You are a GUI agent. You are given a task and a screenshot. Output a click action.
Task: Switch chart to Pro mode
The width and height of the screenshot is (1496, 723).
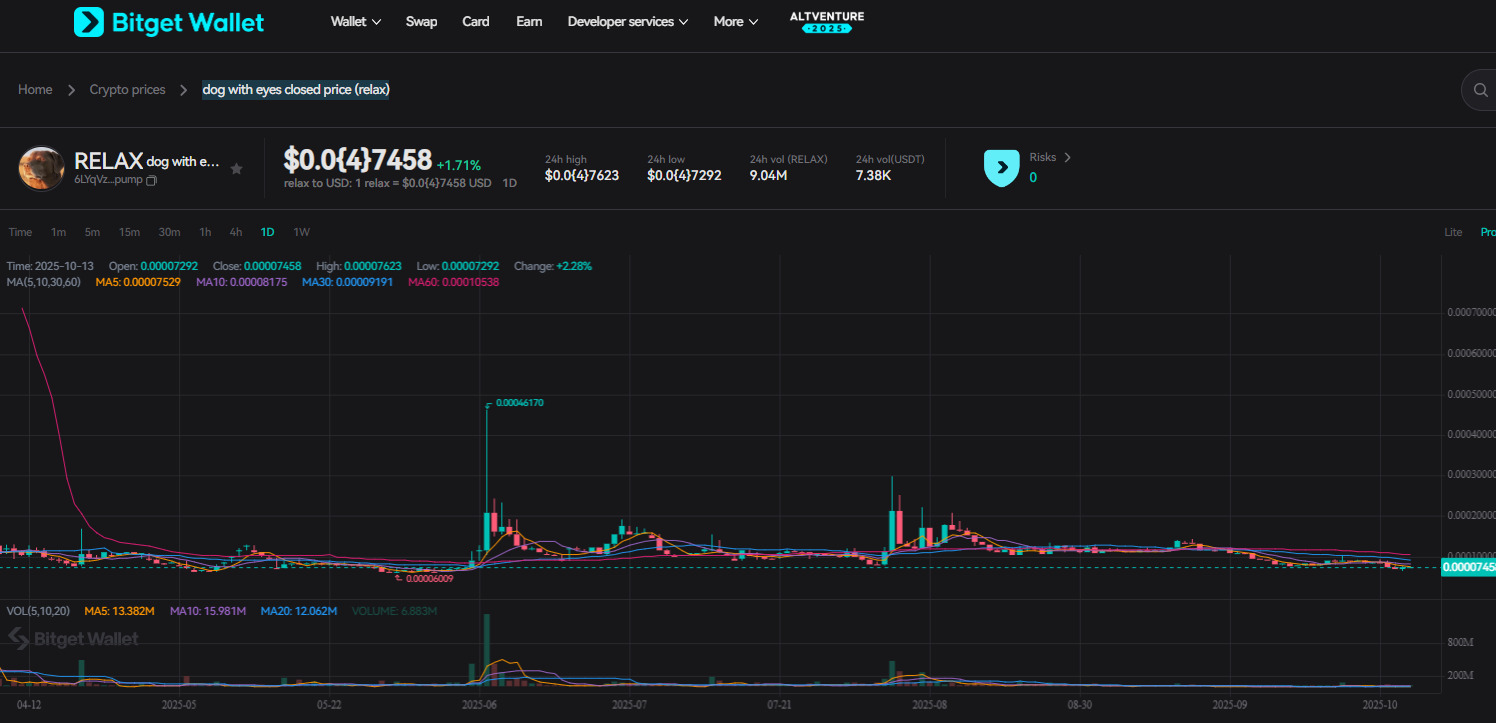click(x=1487, y=232)
